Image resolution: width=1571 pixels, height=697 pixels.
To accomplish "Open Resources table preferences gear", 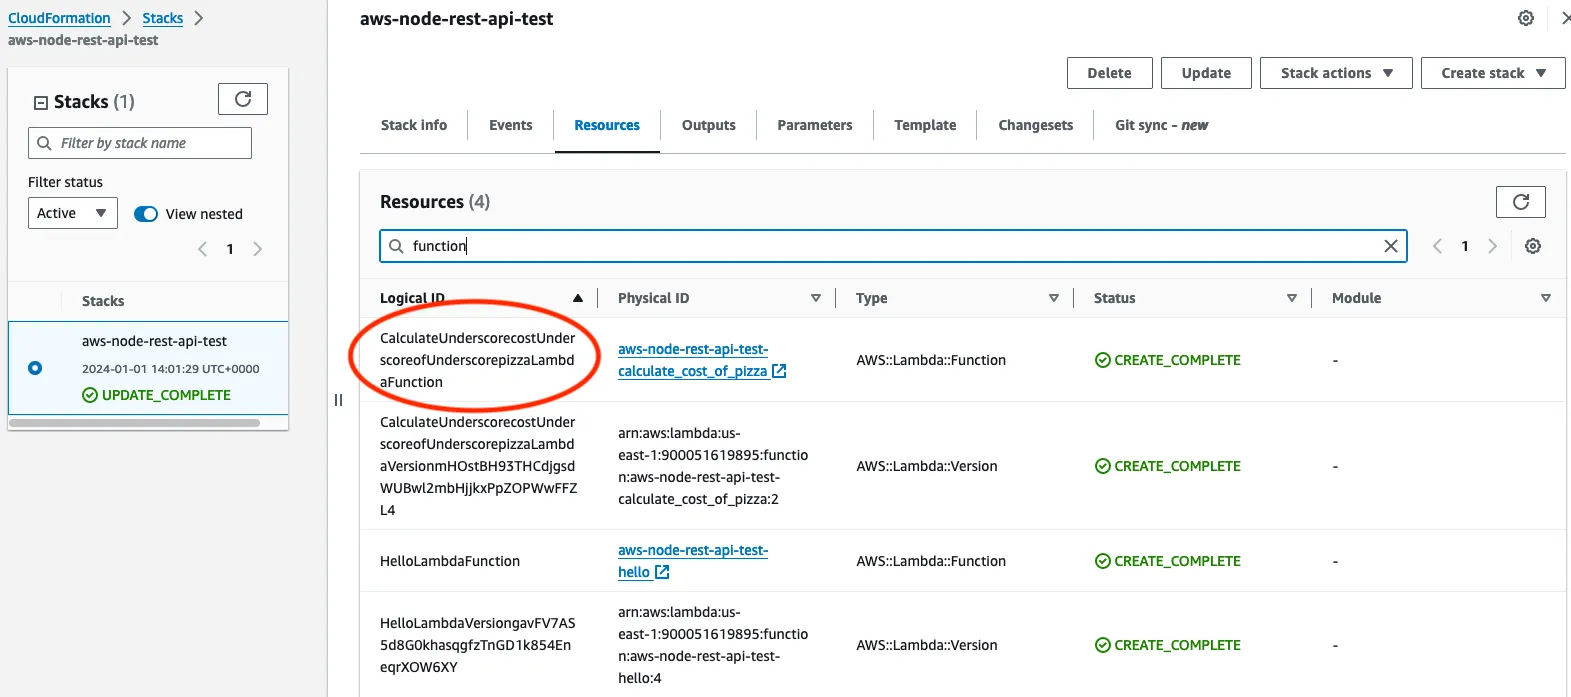I will (x=1532, y=246).
